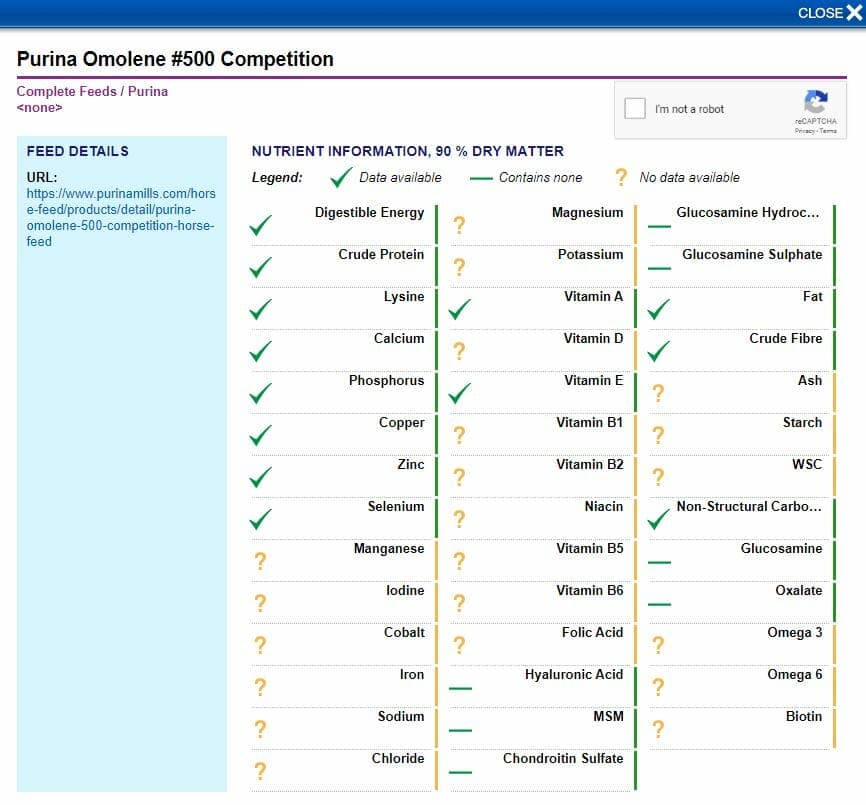Viewport: 866px width, 805px height.
Task: Click the checkmark next to Selenium
Action: coord(260,518)
